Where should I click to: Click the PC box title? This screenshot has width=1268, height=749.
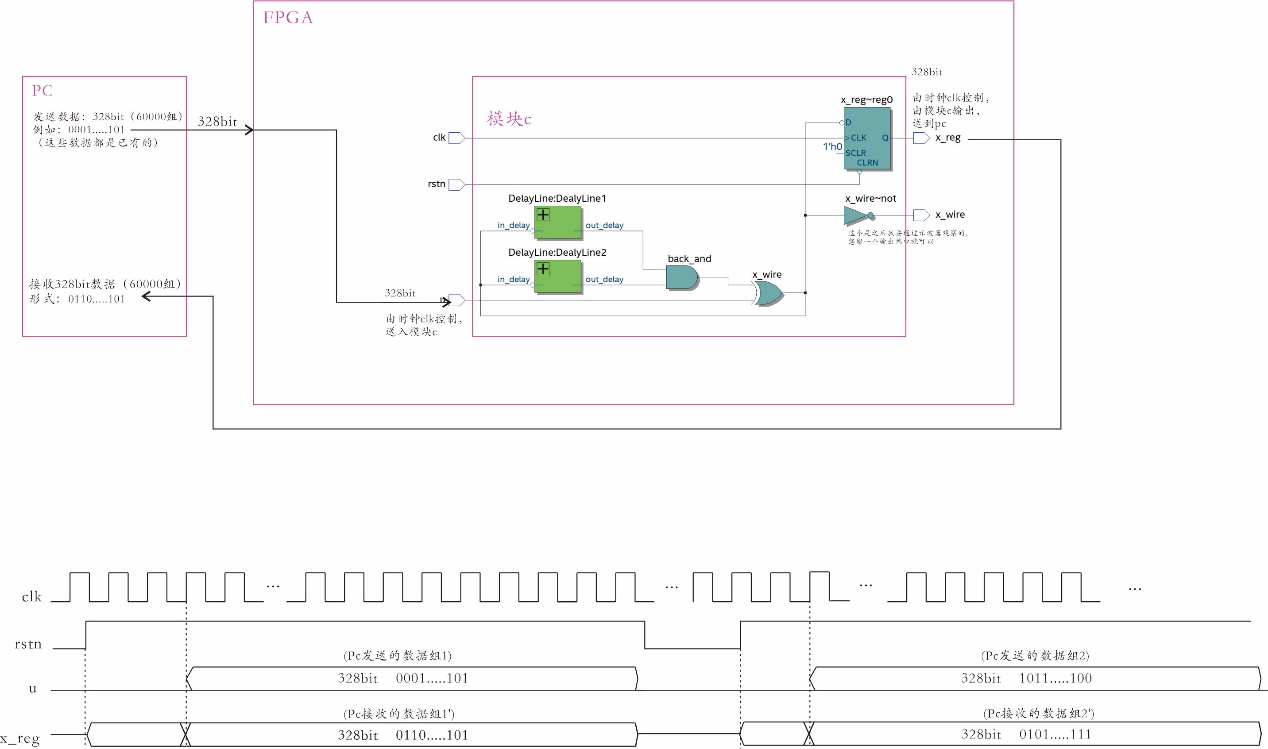point(42,91)
